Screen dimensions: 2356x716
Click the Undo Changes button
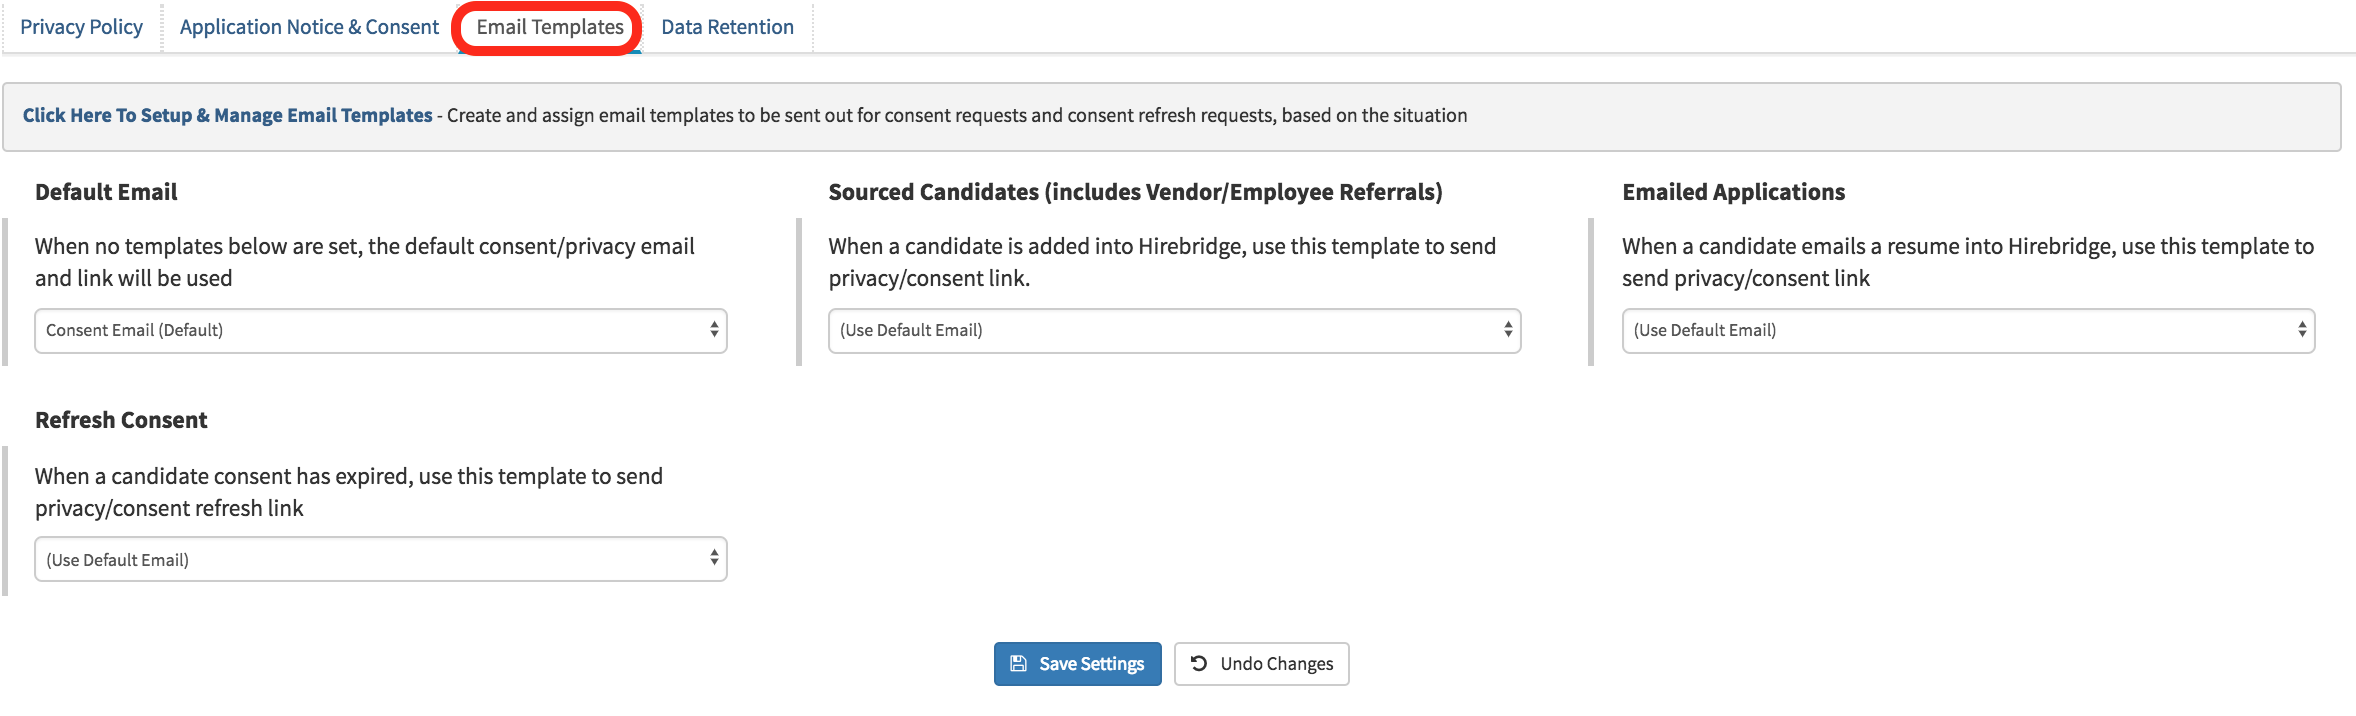(x=1261, y=664)
